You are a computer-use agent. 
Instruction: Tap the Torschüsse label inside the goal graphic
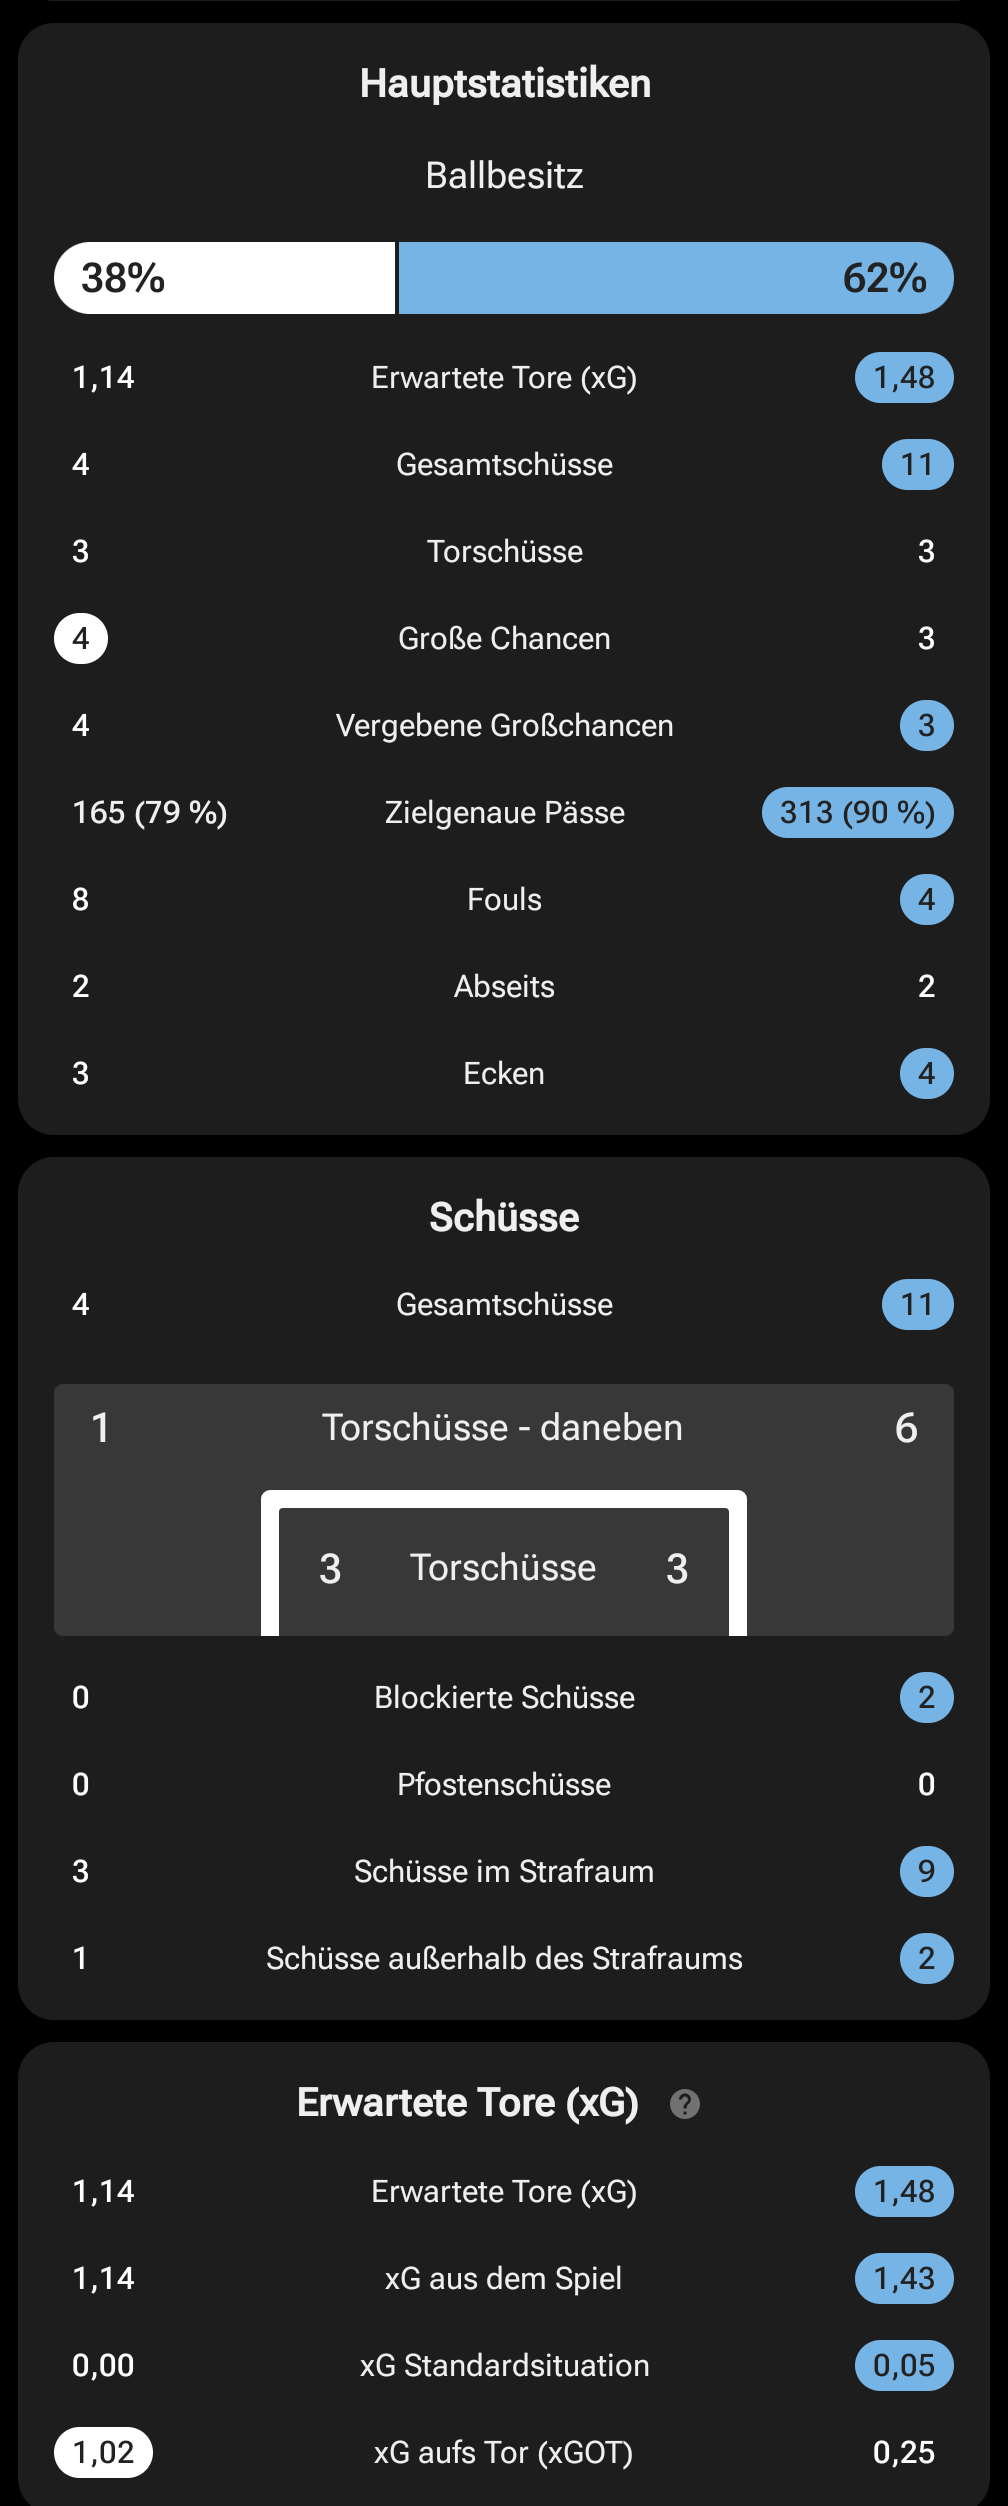coord(503,1567)
